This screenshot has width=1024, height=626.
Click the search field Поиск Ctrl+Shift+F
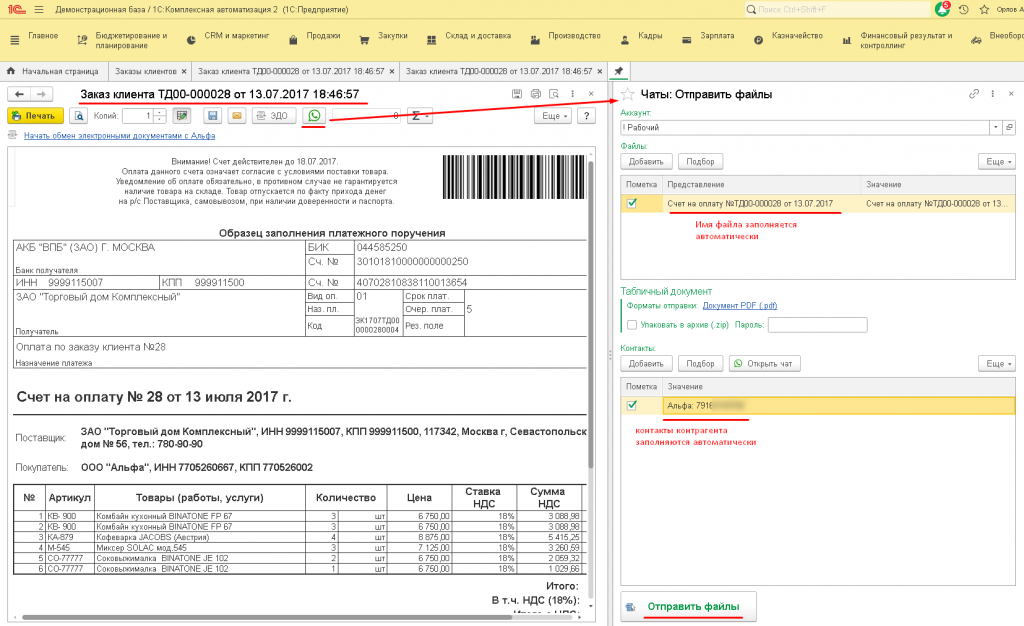pyautogui.click(x=838, y=10)
